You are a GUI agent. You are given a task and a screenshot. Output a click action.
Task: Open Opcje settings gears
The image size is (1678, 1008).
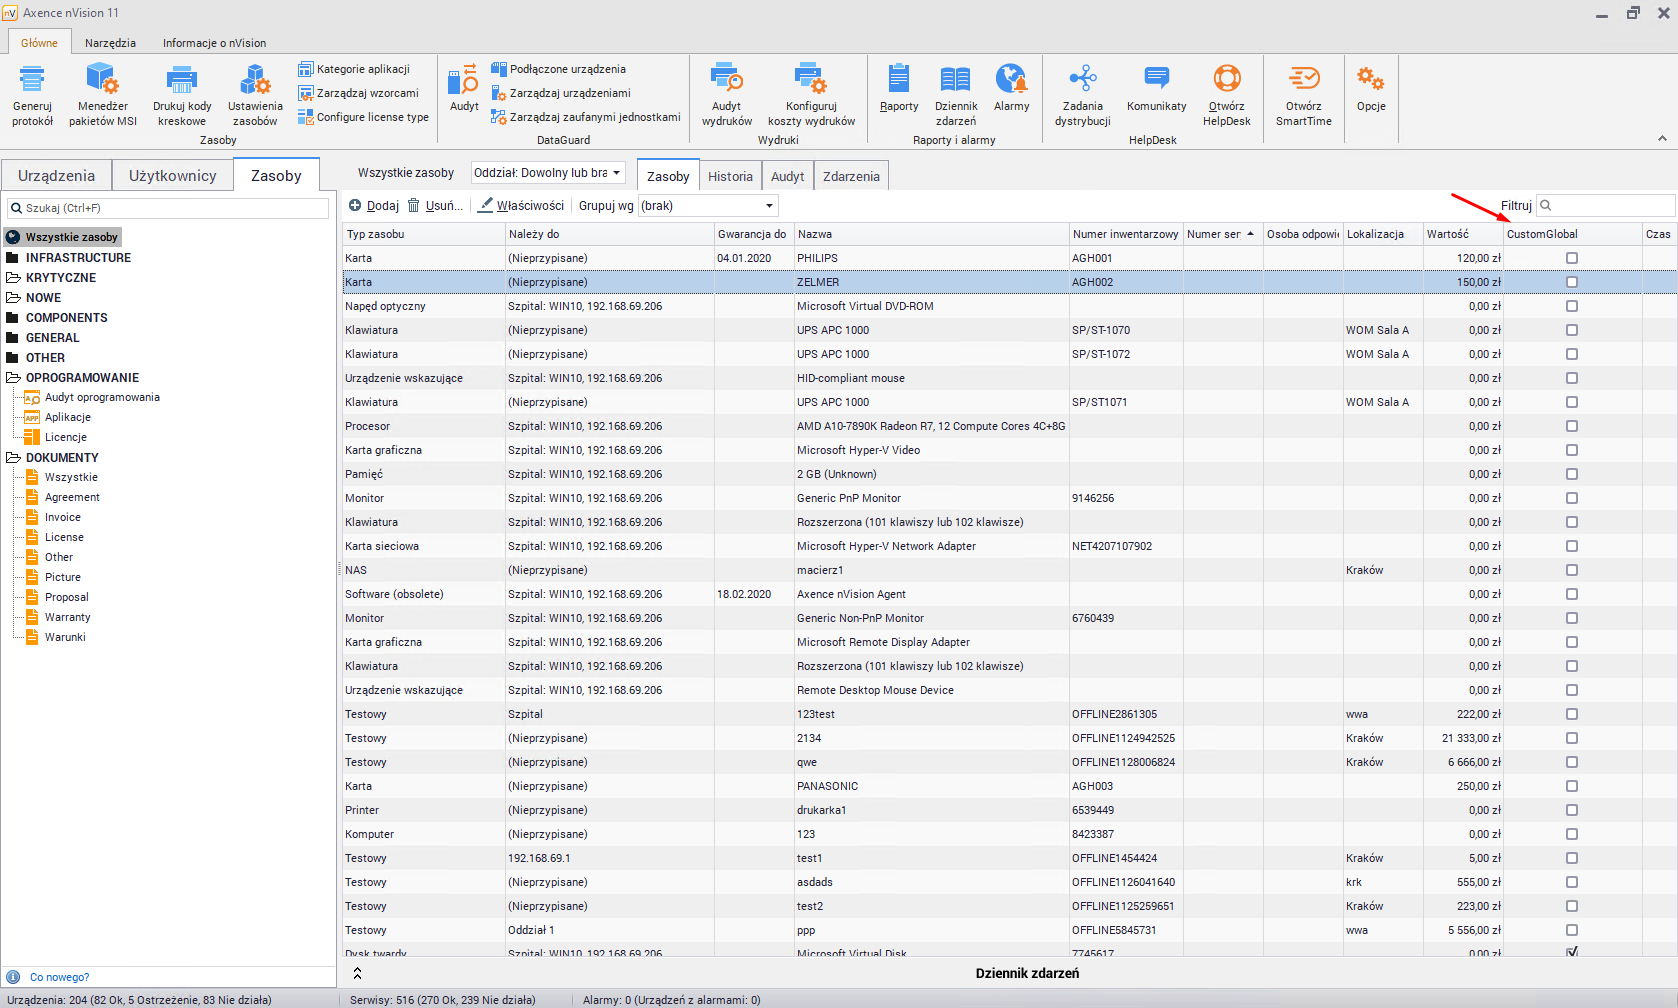tap(1370, 80)
